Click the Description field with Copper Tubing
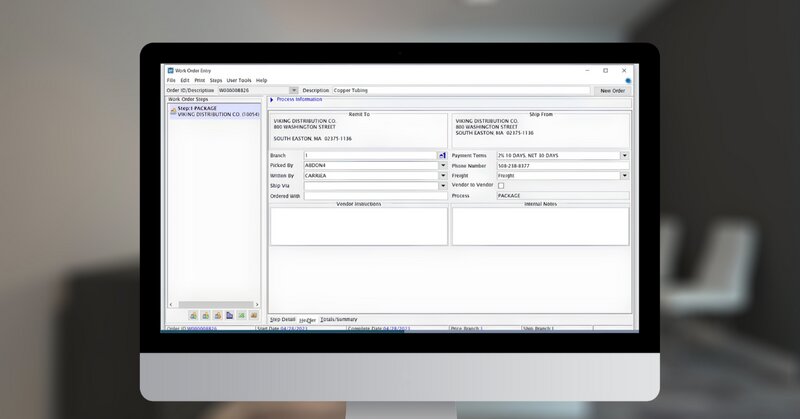 [461, 90]
